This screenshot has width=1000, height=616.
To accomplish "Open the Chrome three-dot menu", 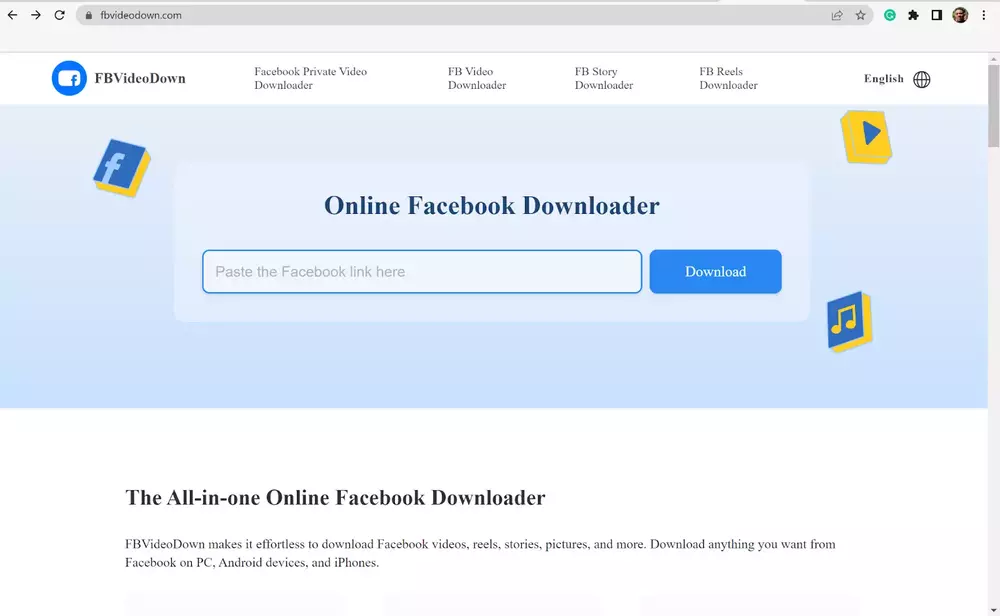I will pos(983,15).
